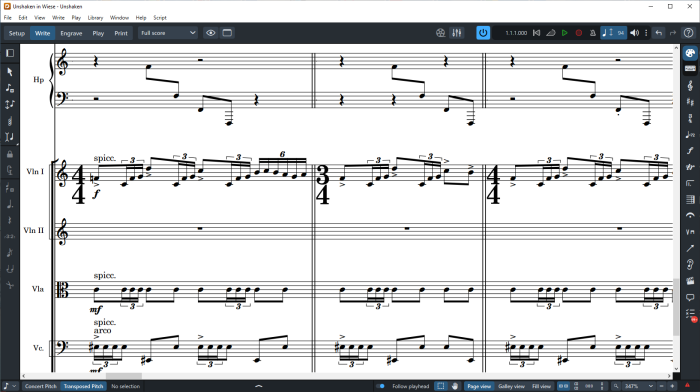Open the Key Signatures panel icon
700x392 pixels.
pos(690,102)
